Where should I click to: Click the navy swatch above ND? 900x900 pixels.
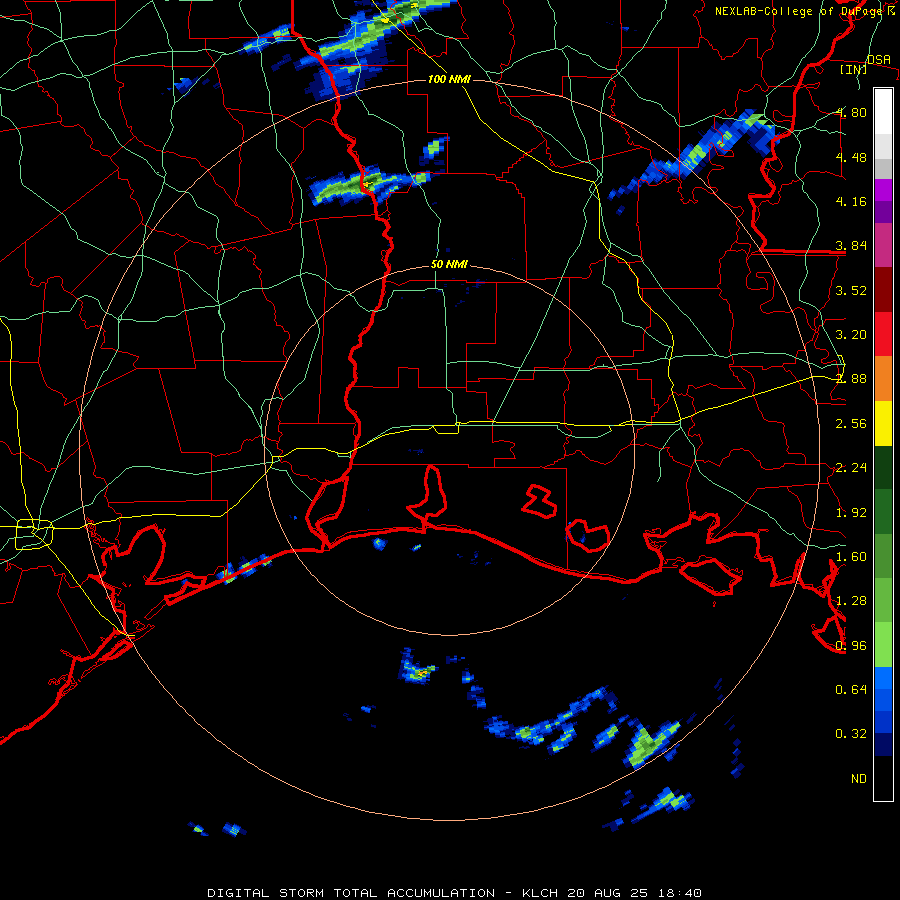pyautogui.click(x=883, y=744)
